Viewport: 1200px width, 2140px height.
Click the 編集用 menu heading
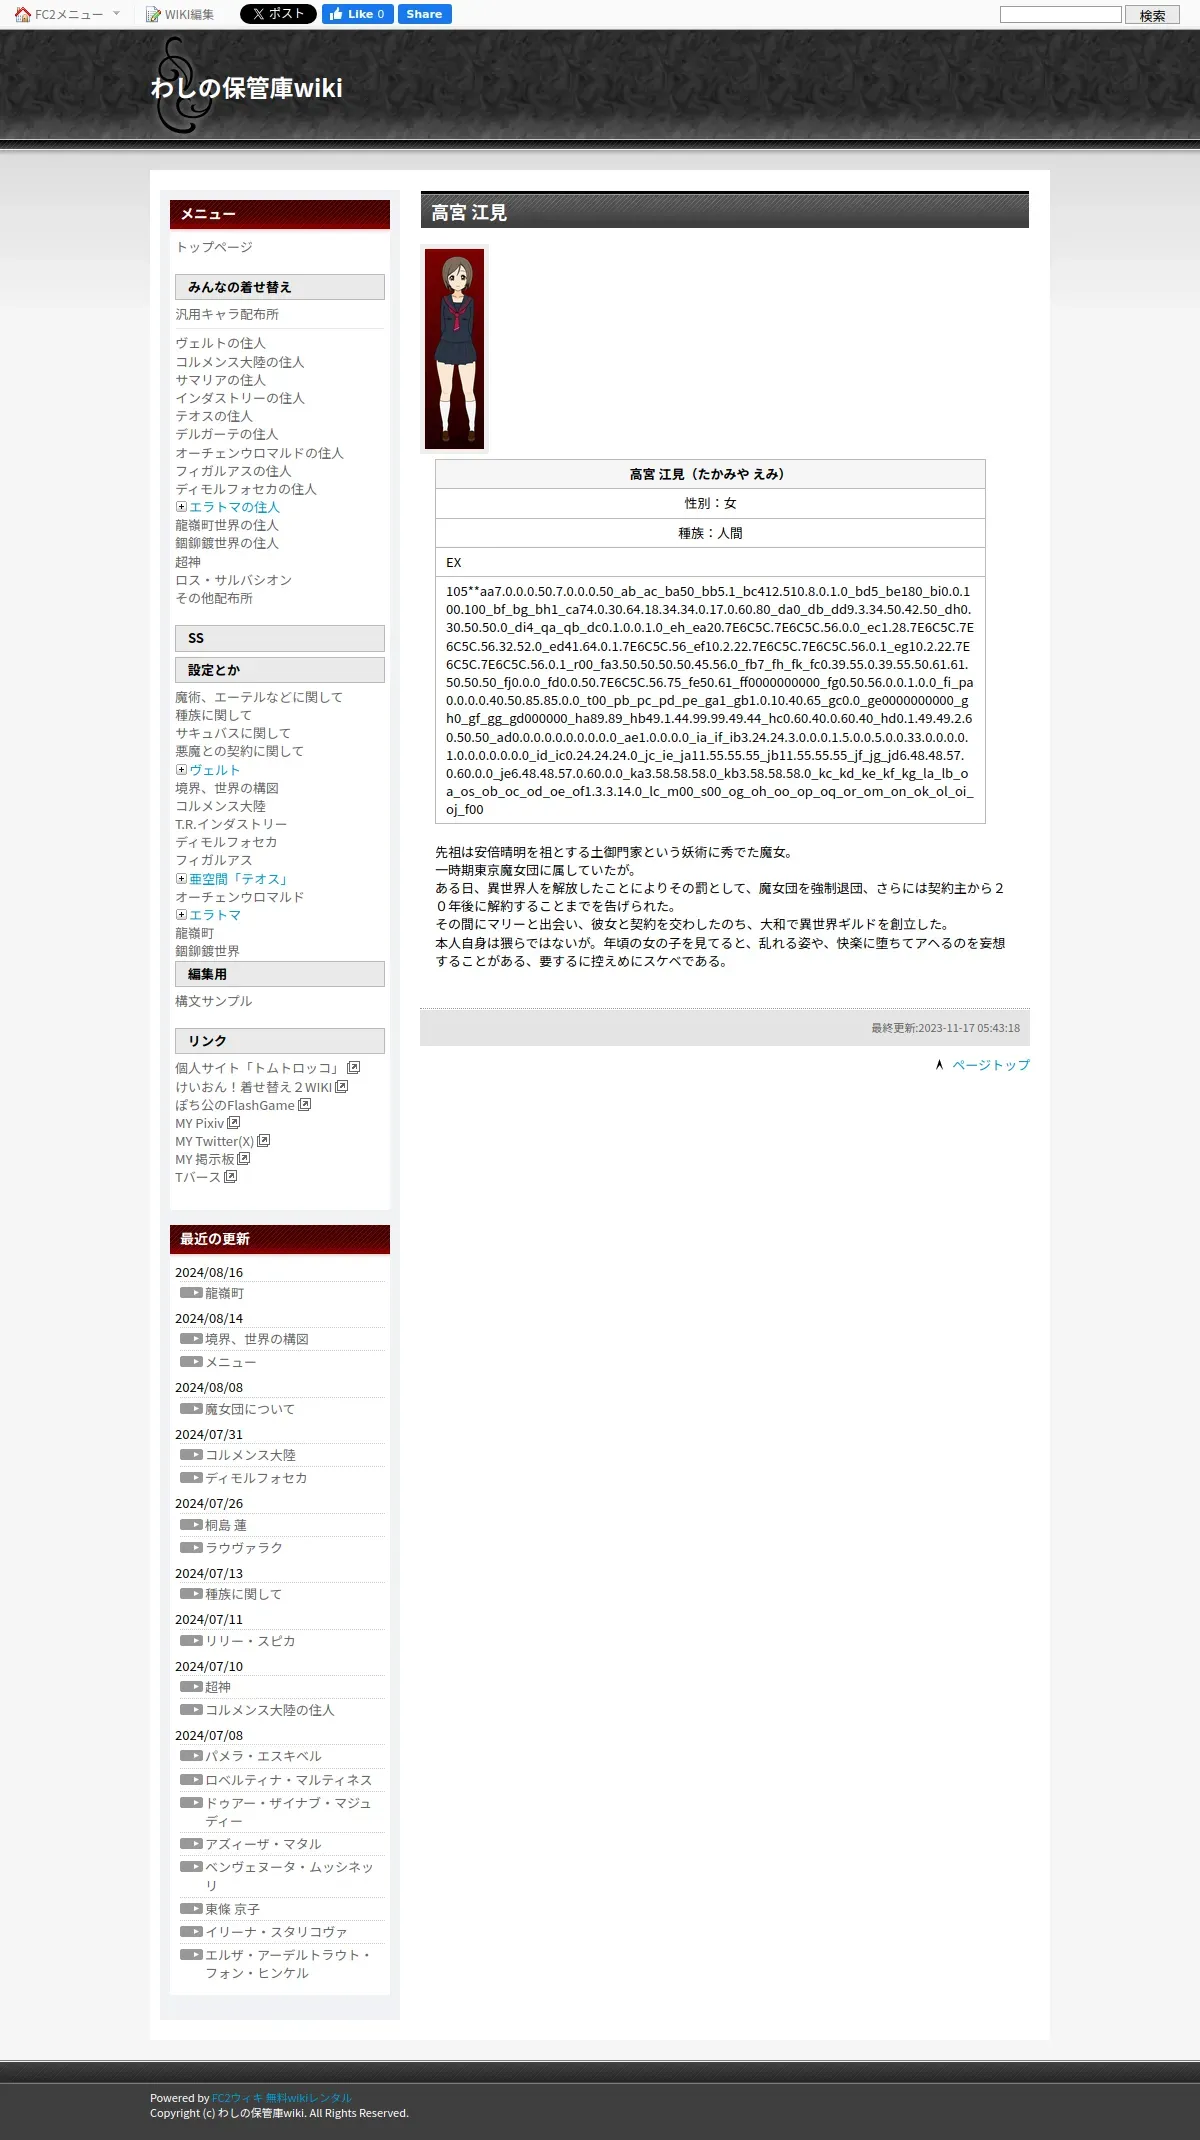point(280,974)
